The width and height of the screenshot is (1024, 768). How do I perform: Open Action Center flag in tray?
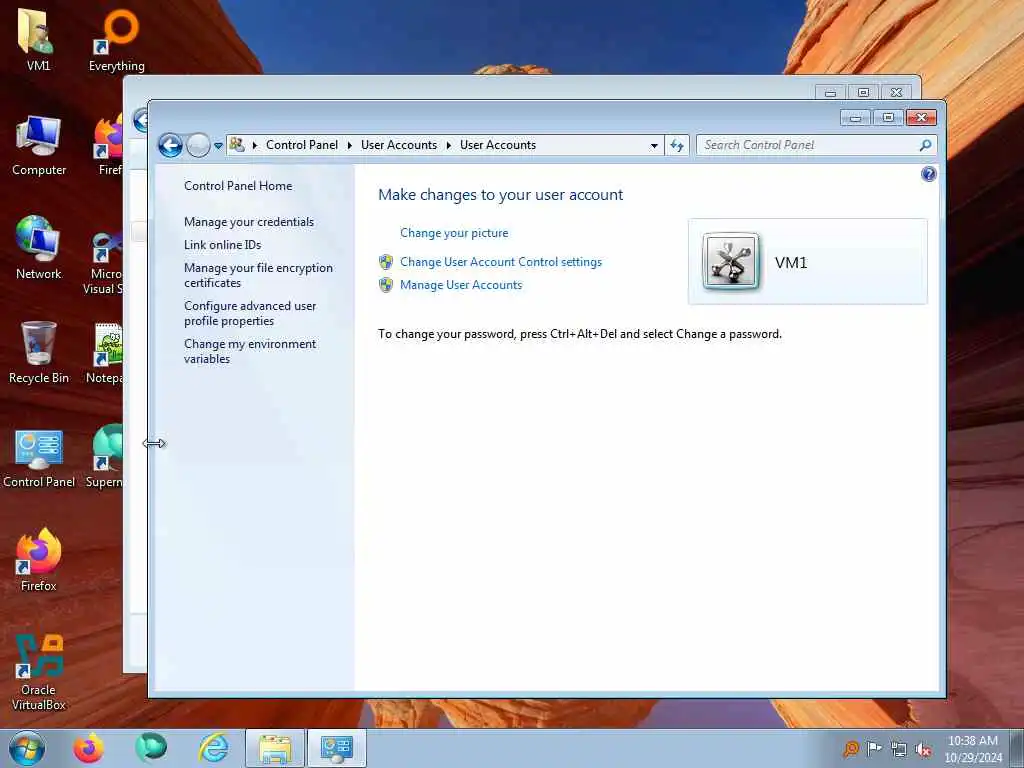874,748
